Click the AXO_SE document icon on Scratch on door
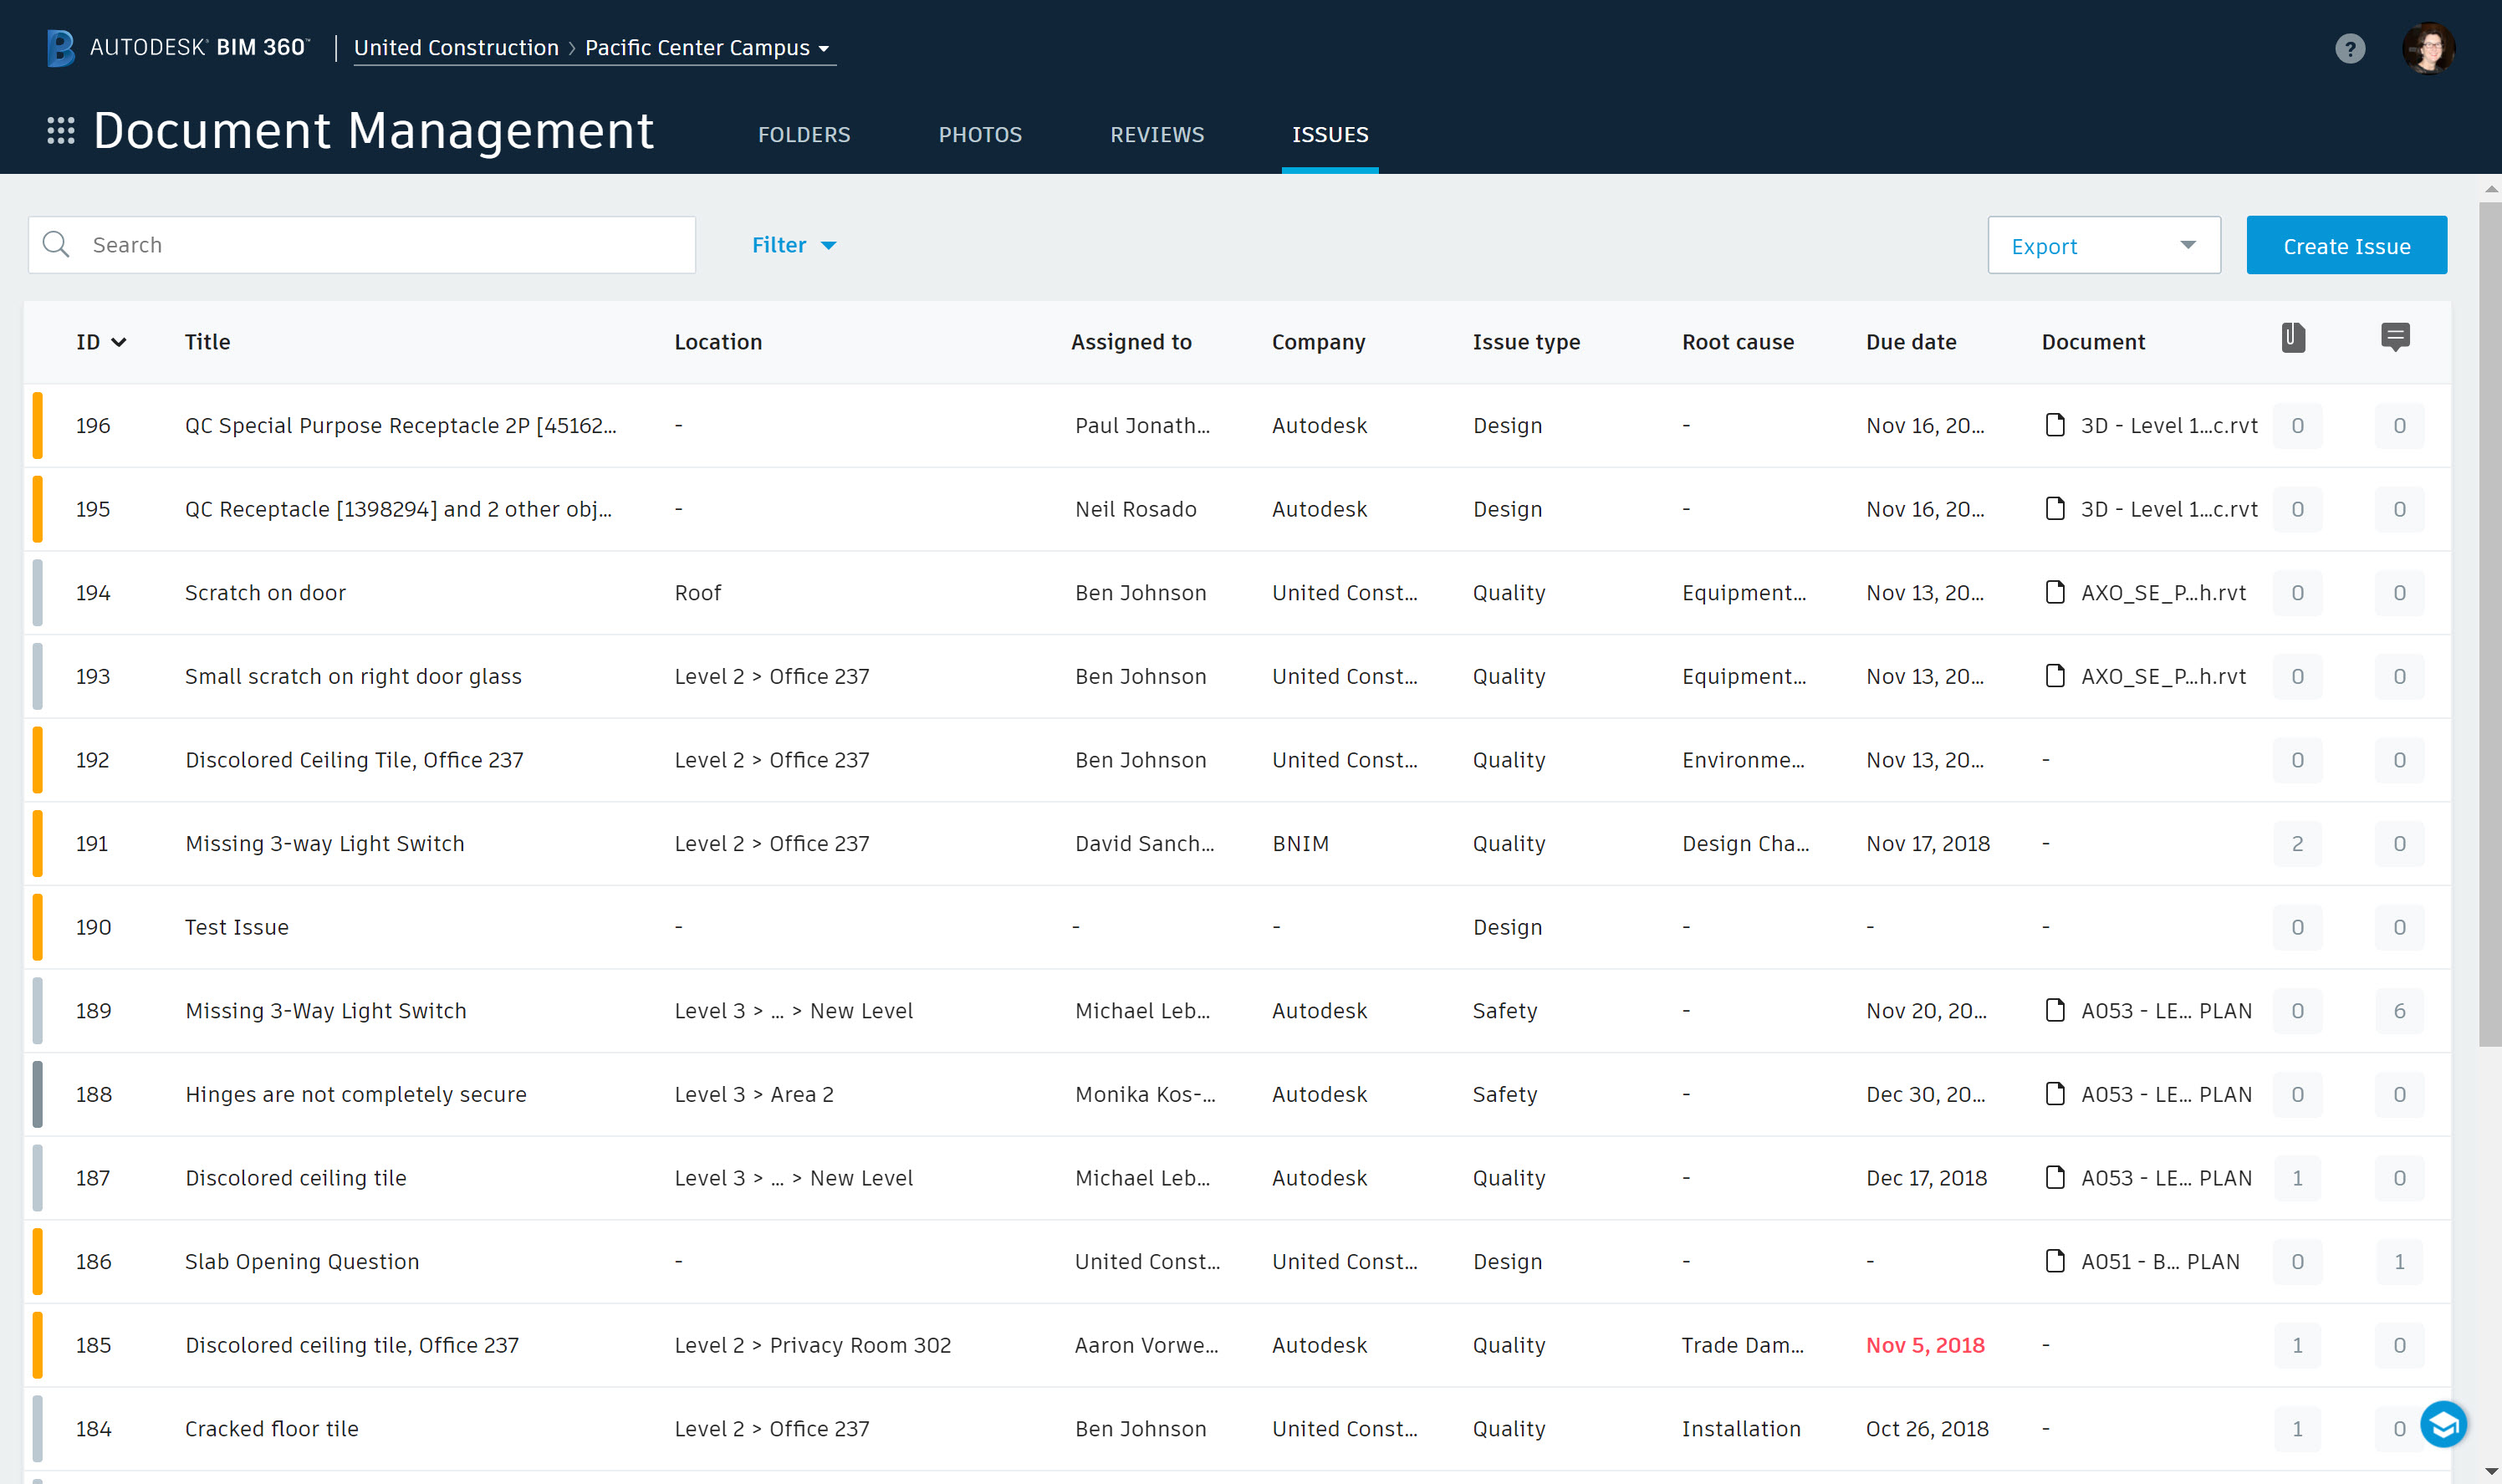The width and height of the screenshot is (2502, 1484). 2055,592
